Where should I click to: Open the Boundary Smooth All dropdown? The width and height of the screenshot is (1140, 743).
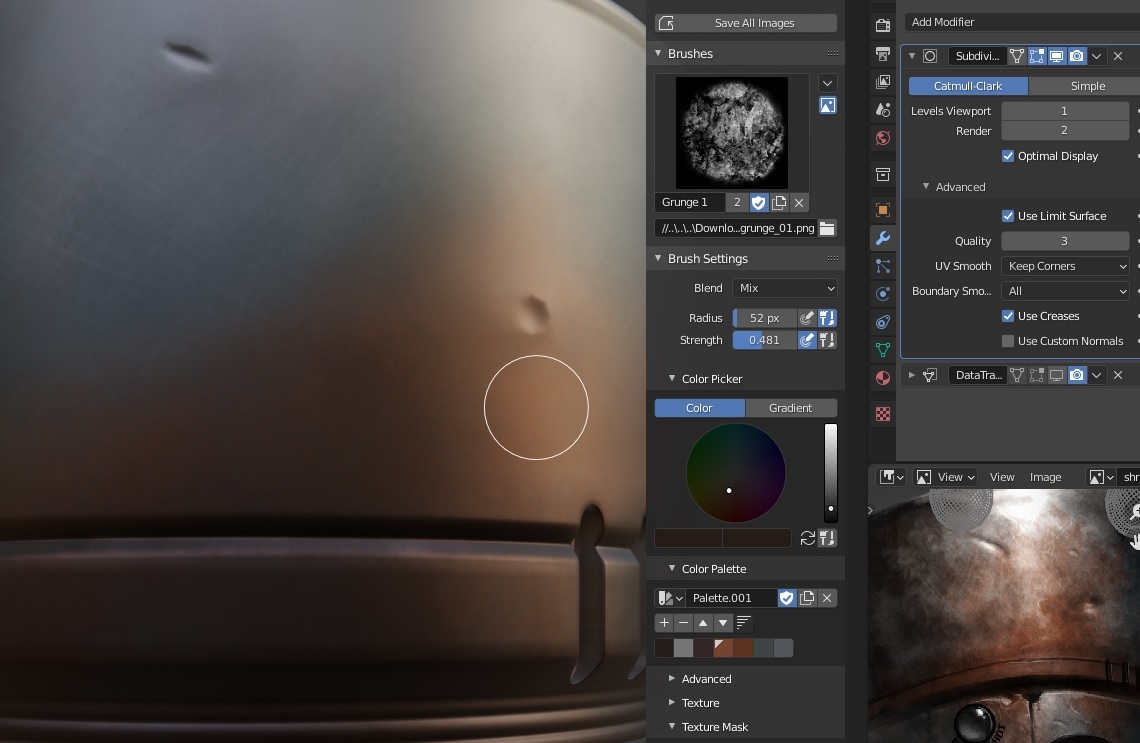coord(1065,291)
